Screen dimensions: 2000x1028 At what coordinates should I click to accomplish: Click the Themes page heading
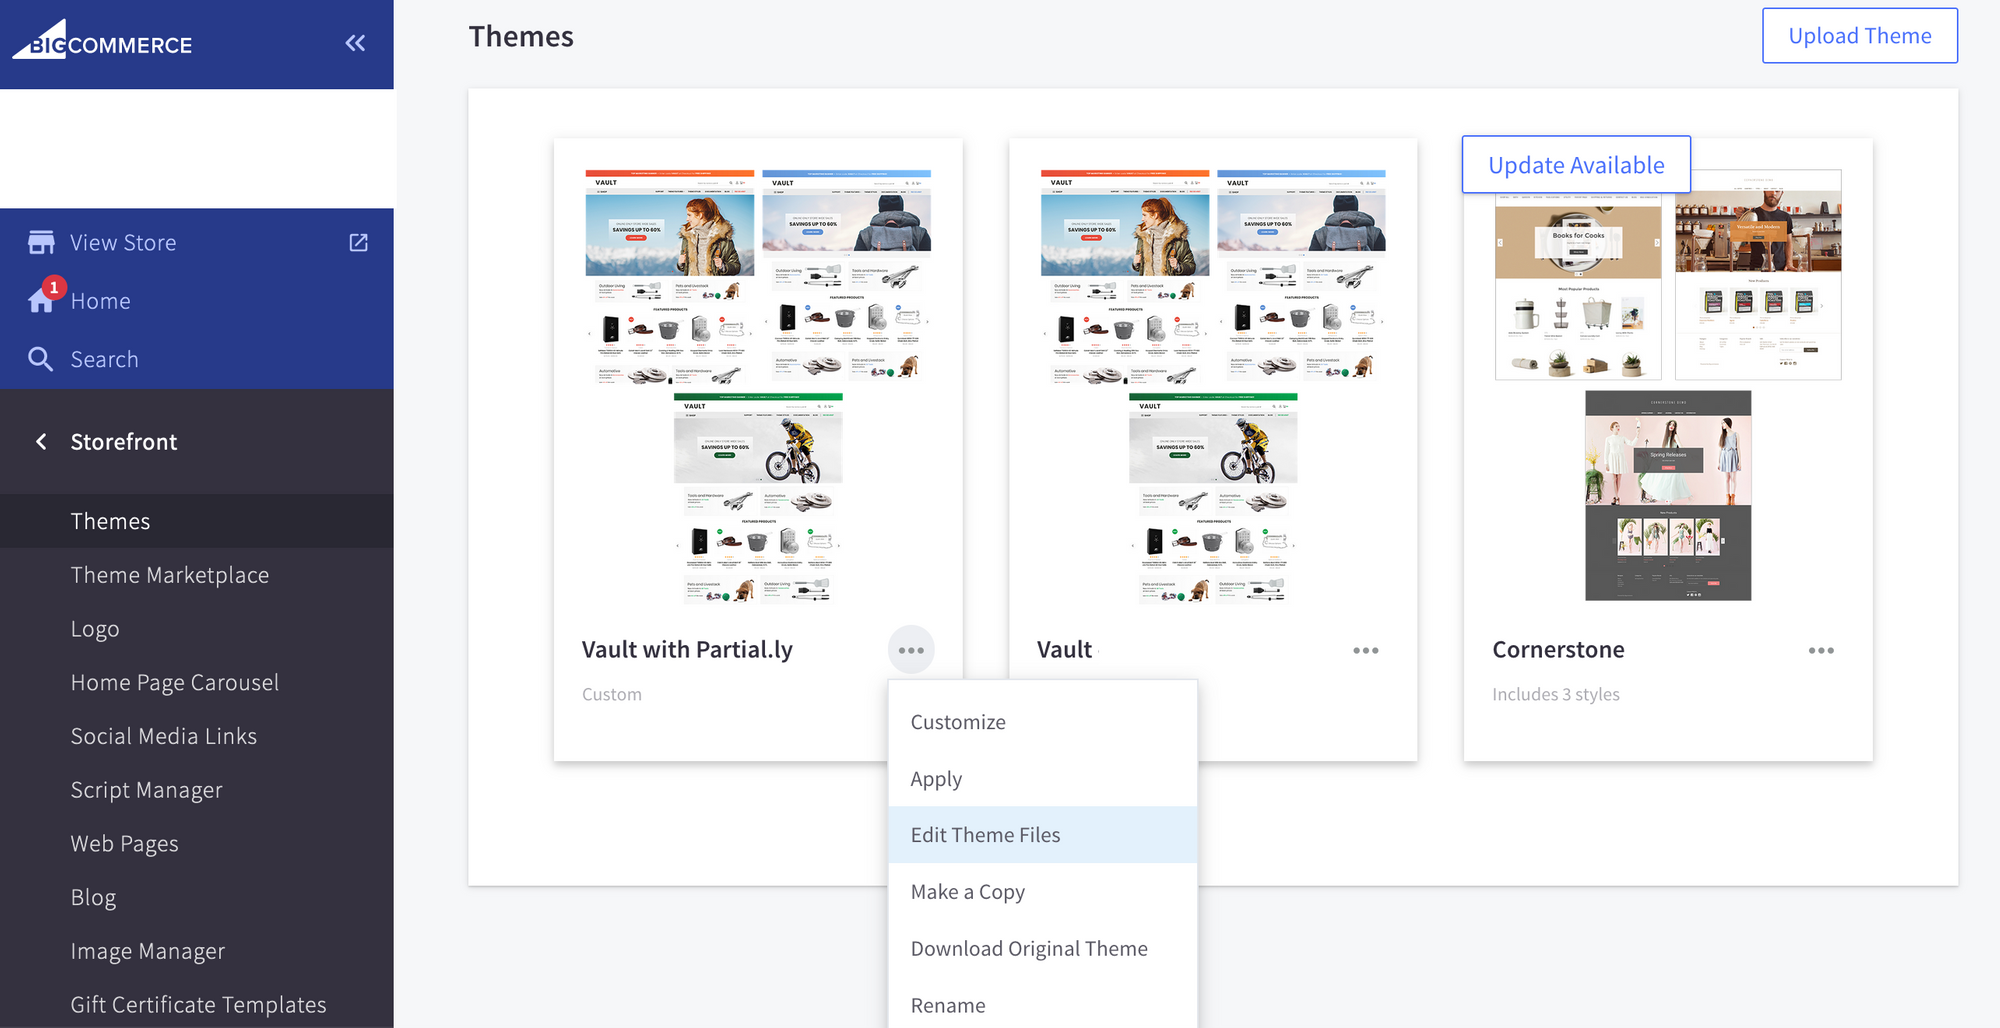521,36
